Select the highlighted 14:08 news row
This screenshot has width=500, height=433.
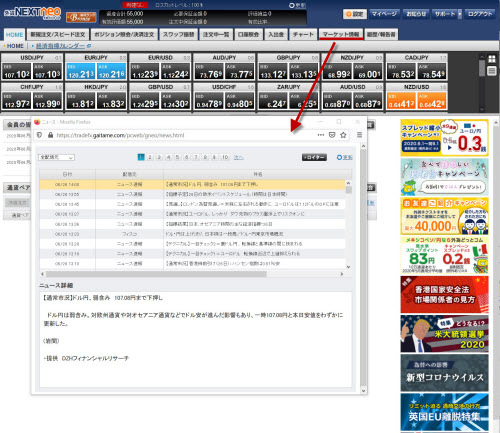coord(192,184)
